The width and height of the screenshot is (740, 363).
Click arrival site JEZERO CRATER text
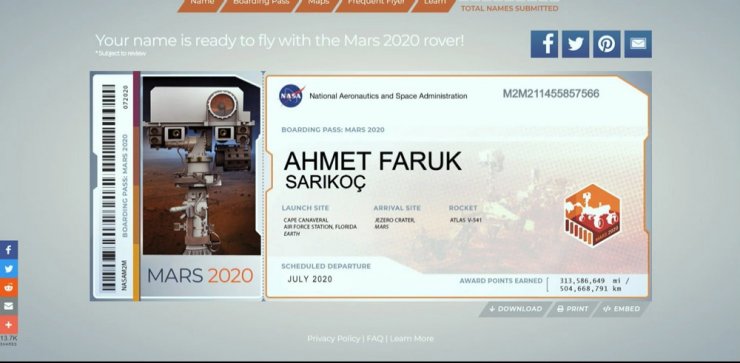(395, 220)
